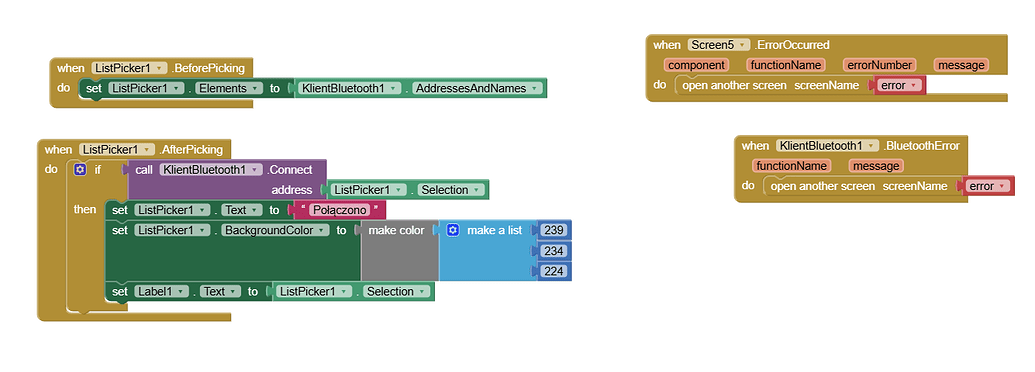This screenshot has width=1035, height=372.
Task: Click the number block 224
Action: (554, 271)
